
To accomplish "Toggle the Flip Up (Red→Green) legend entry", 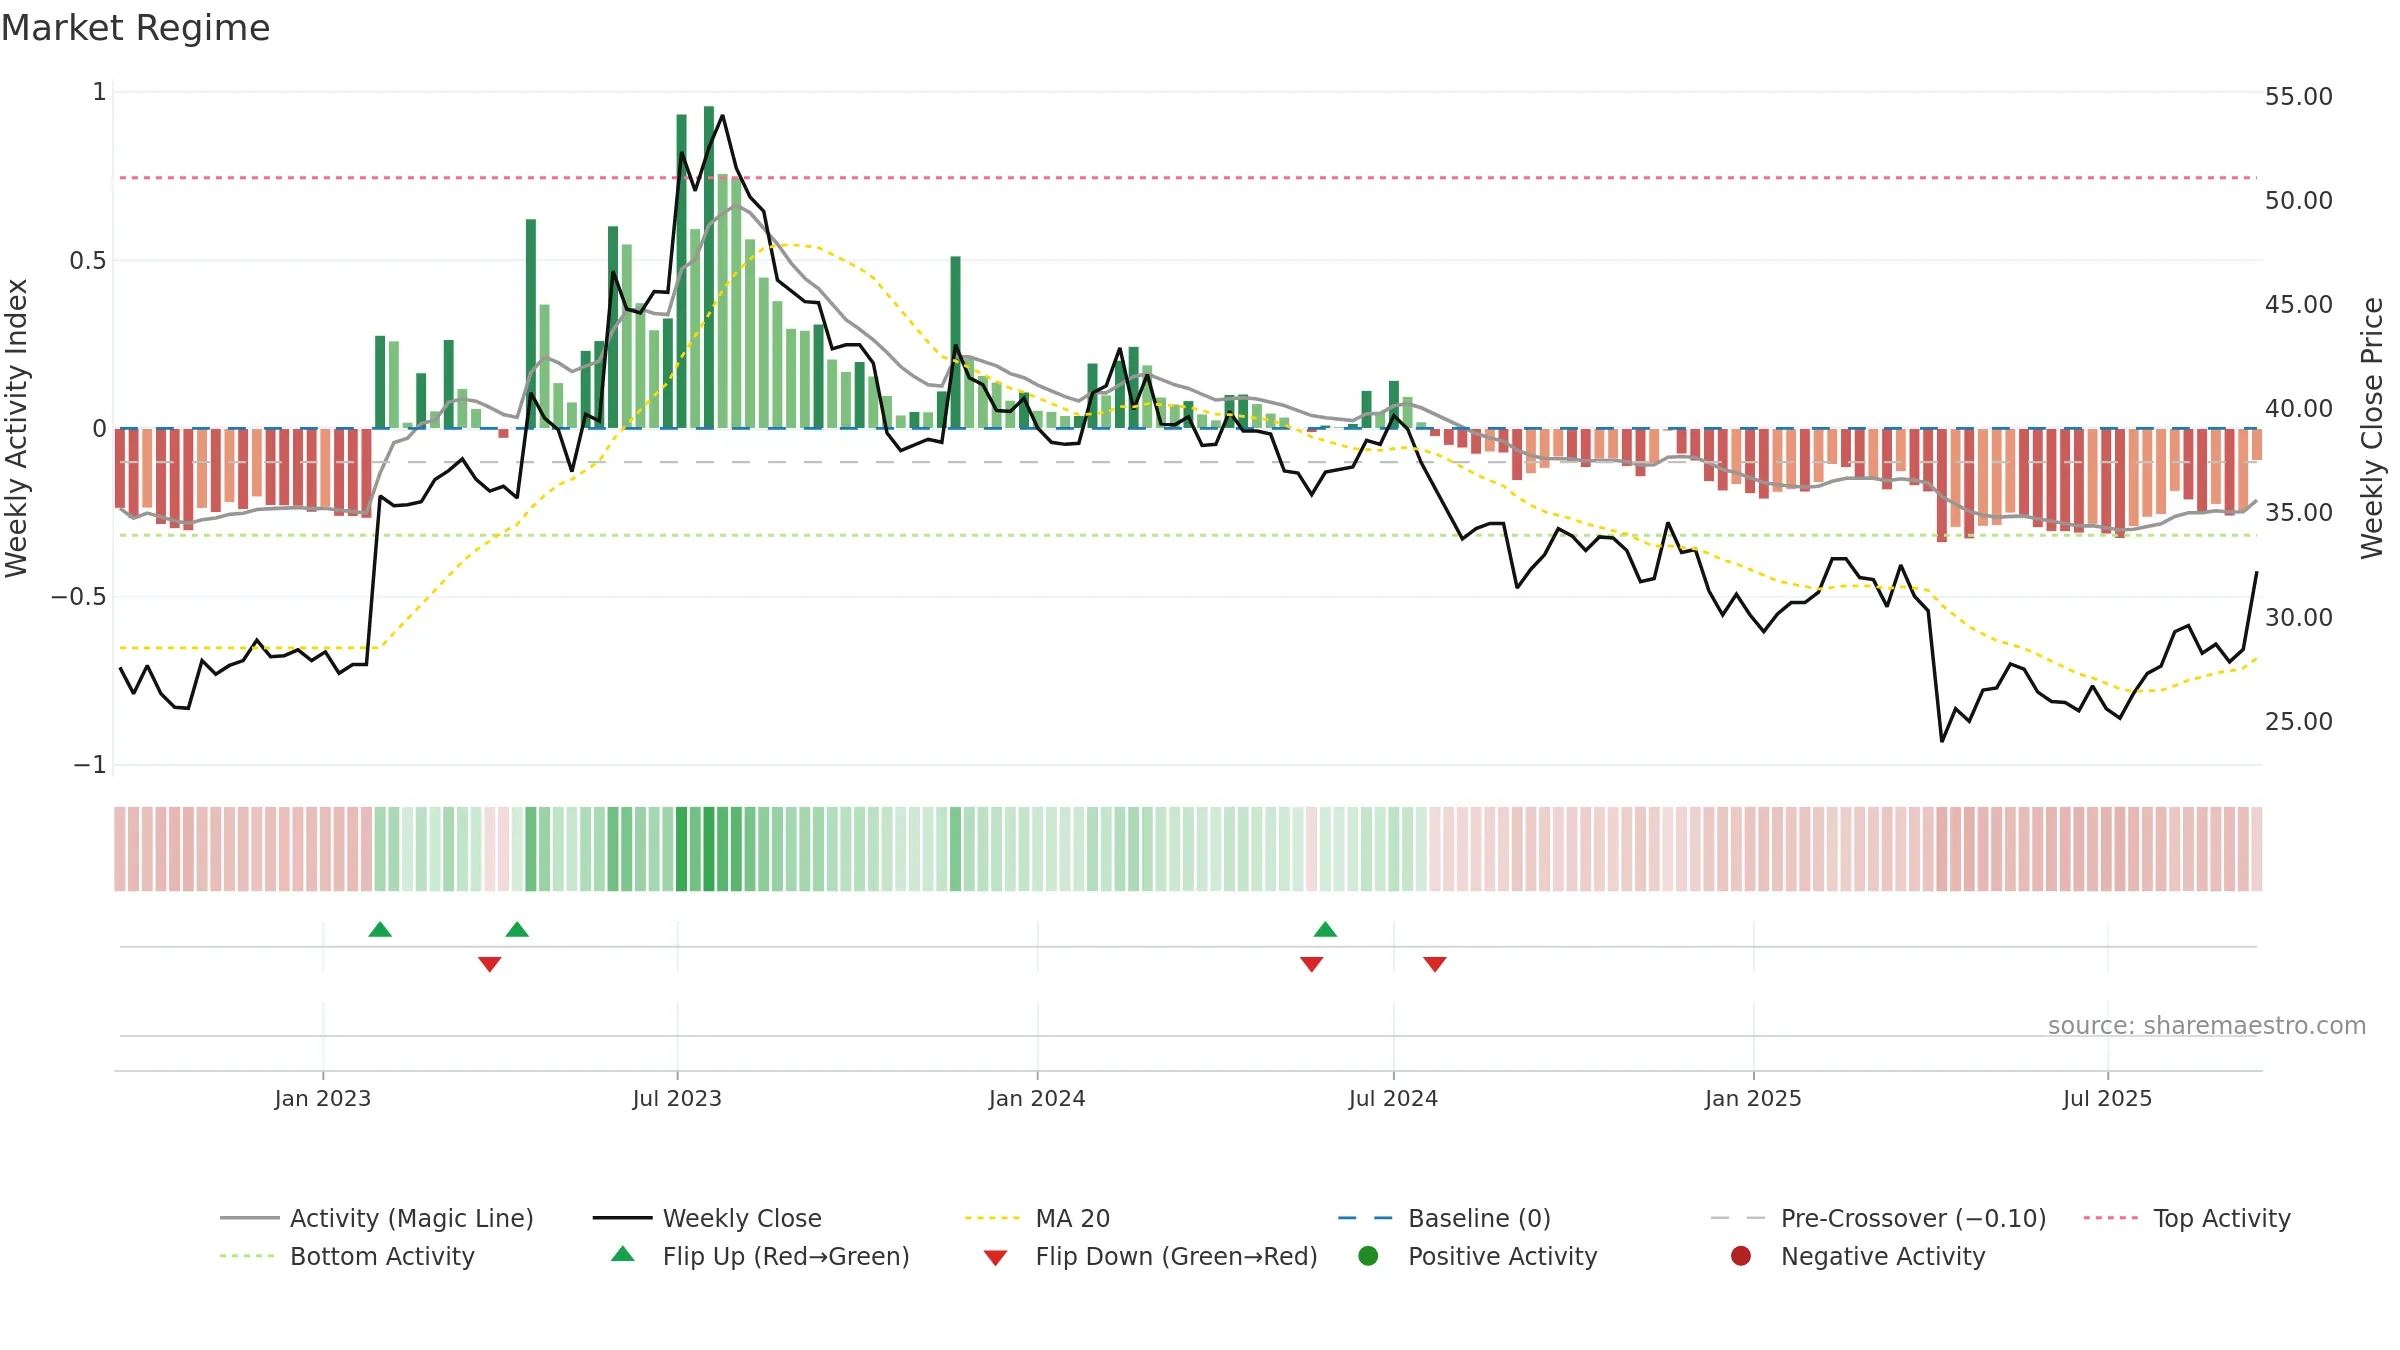I will (x=760, y=1256).
